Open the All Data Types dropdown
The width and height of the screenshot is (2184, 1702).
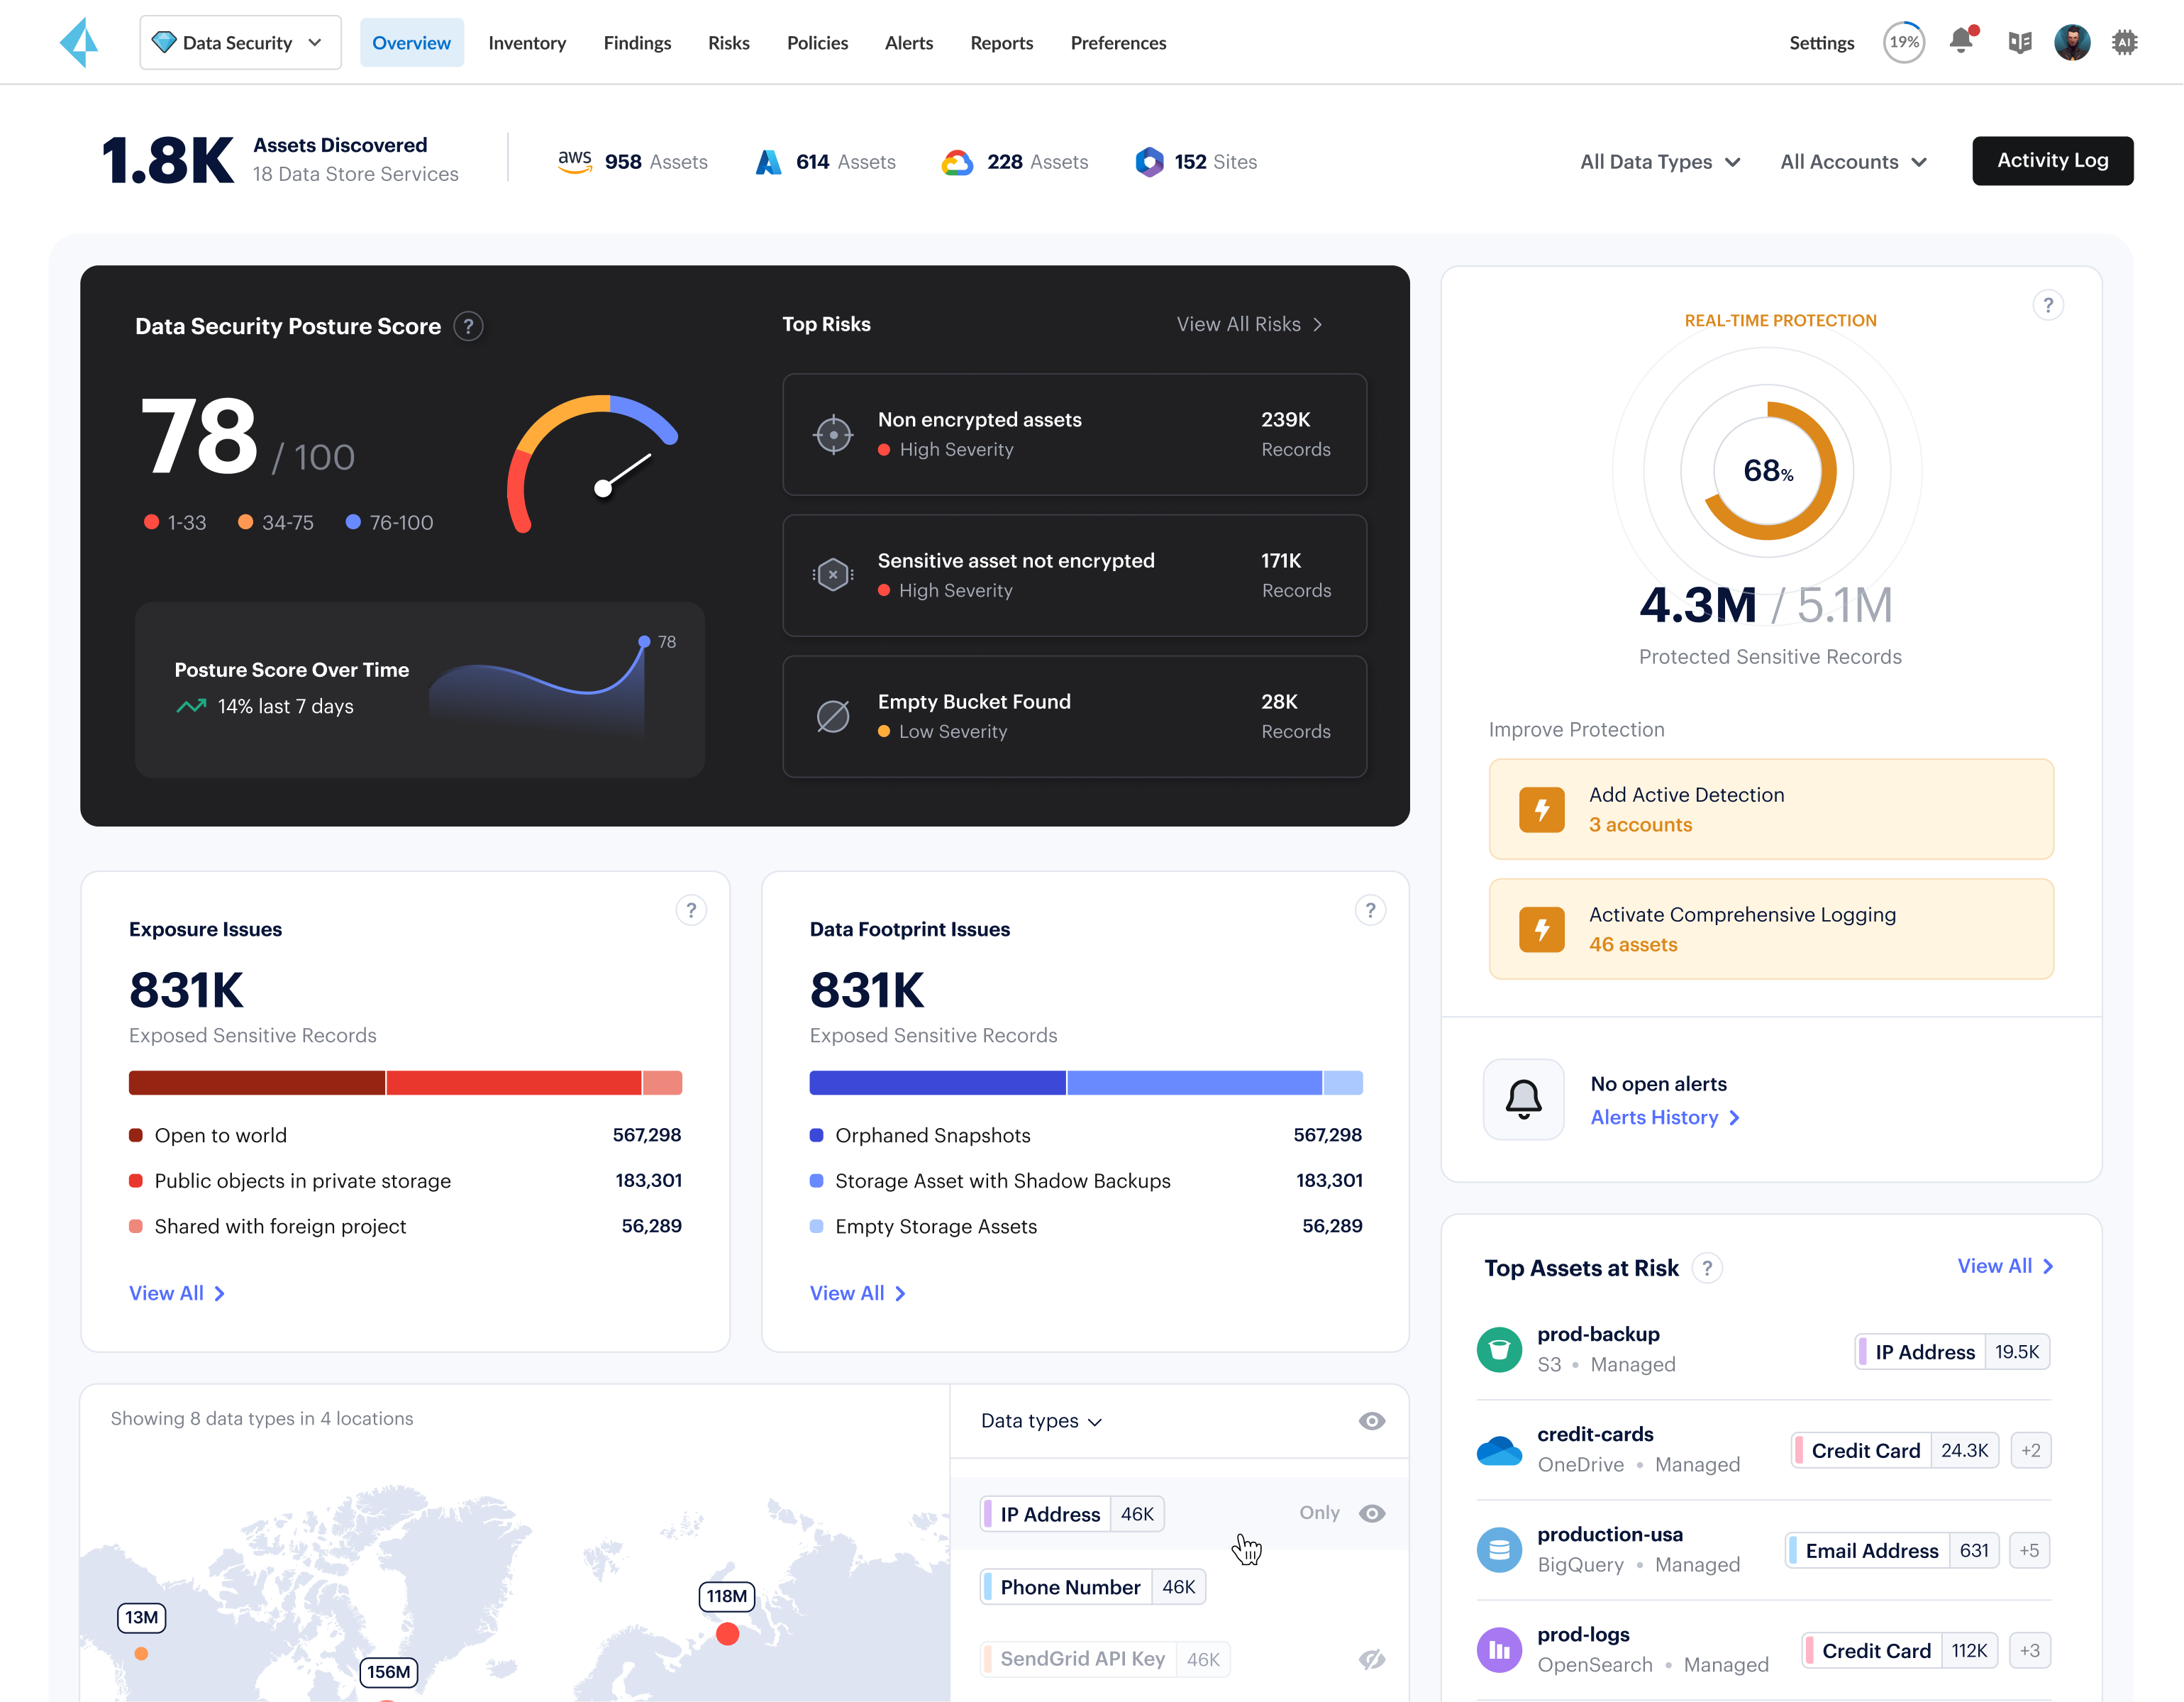pyautogui.click(x=1659, y=161)
